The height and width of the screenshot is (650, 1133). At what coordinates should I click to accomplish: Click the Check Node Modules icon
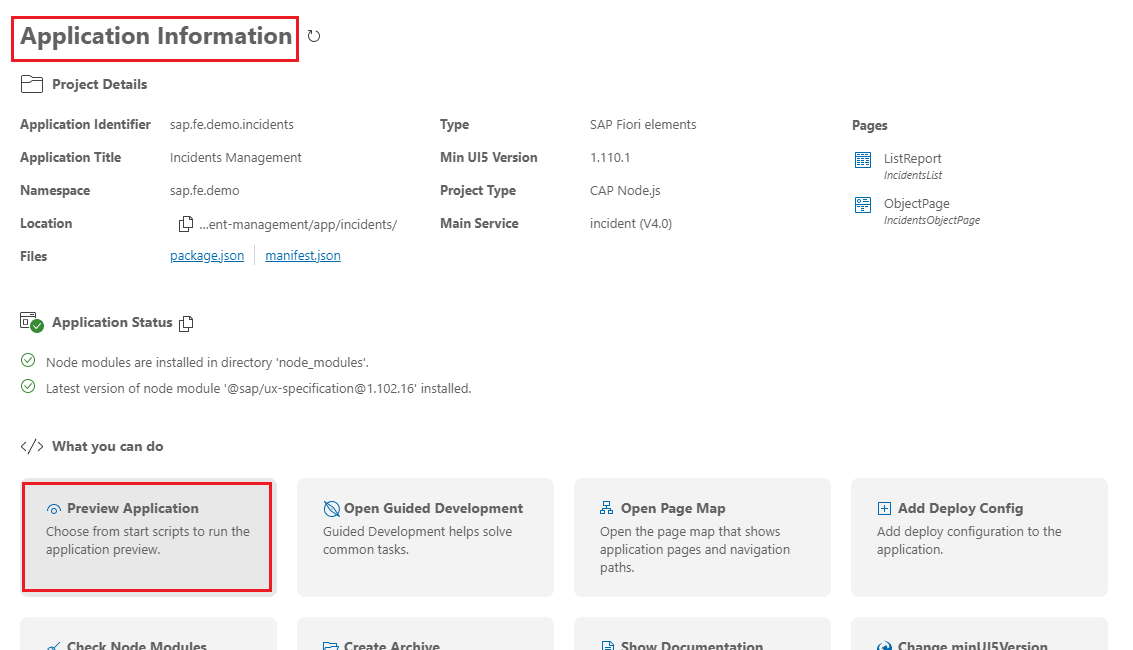click(x=53, y=645)
